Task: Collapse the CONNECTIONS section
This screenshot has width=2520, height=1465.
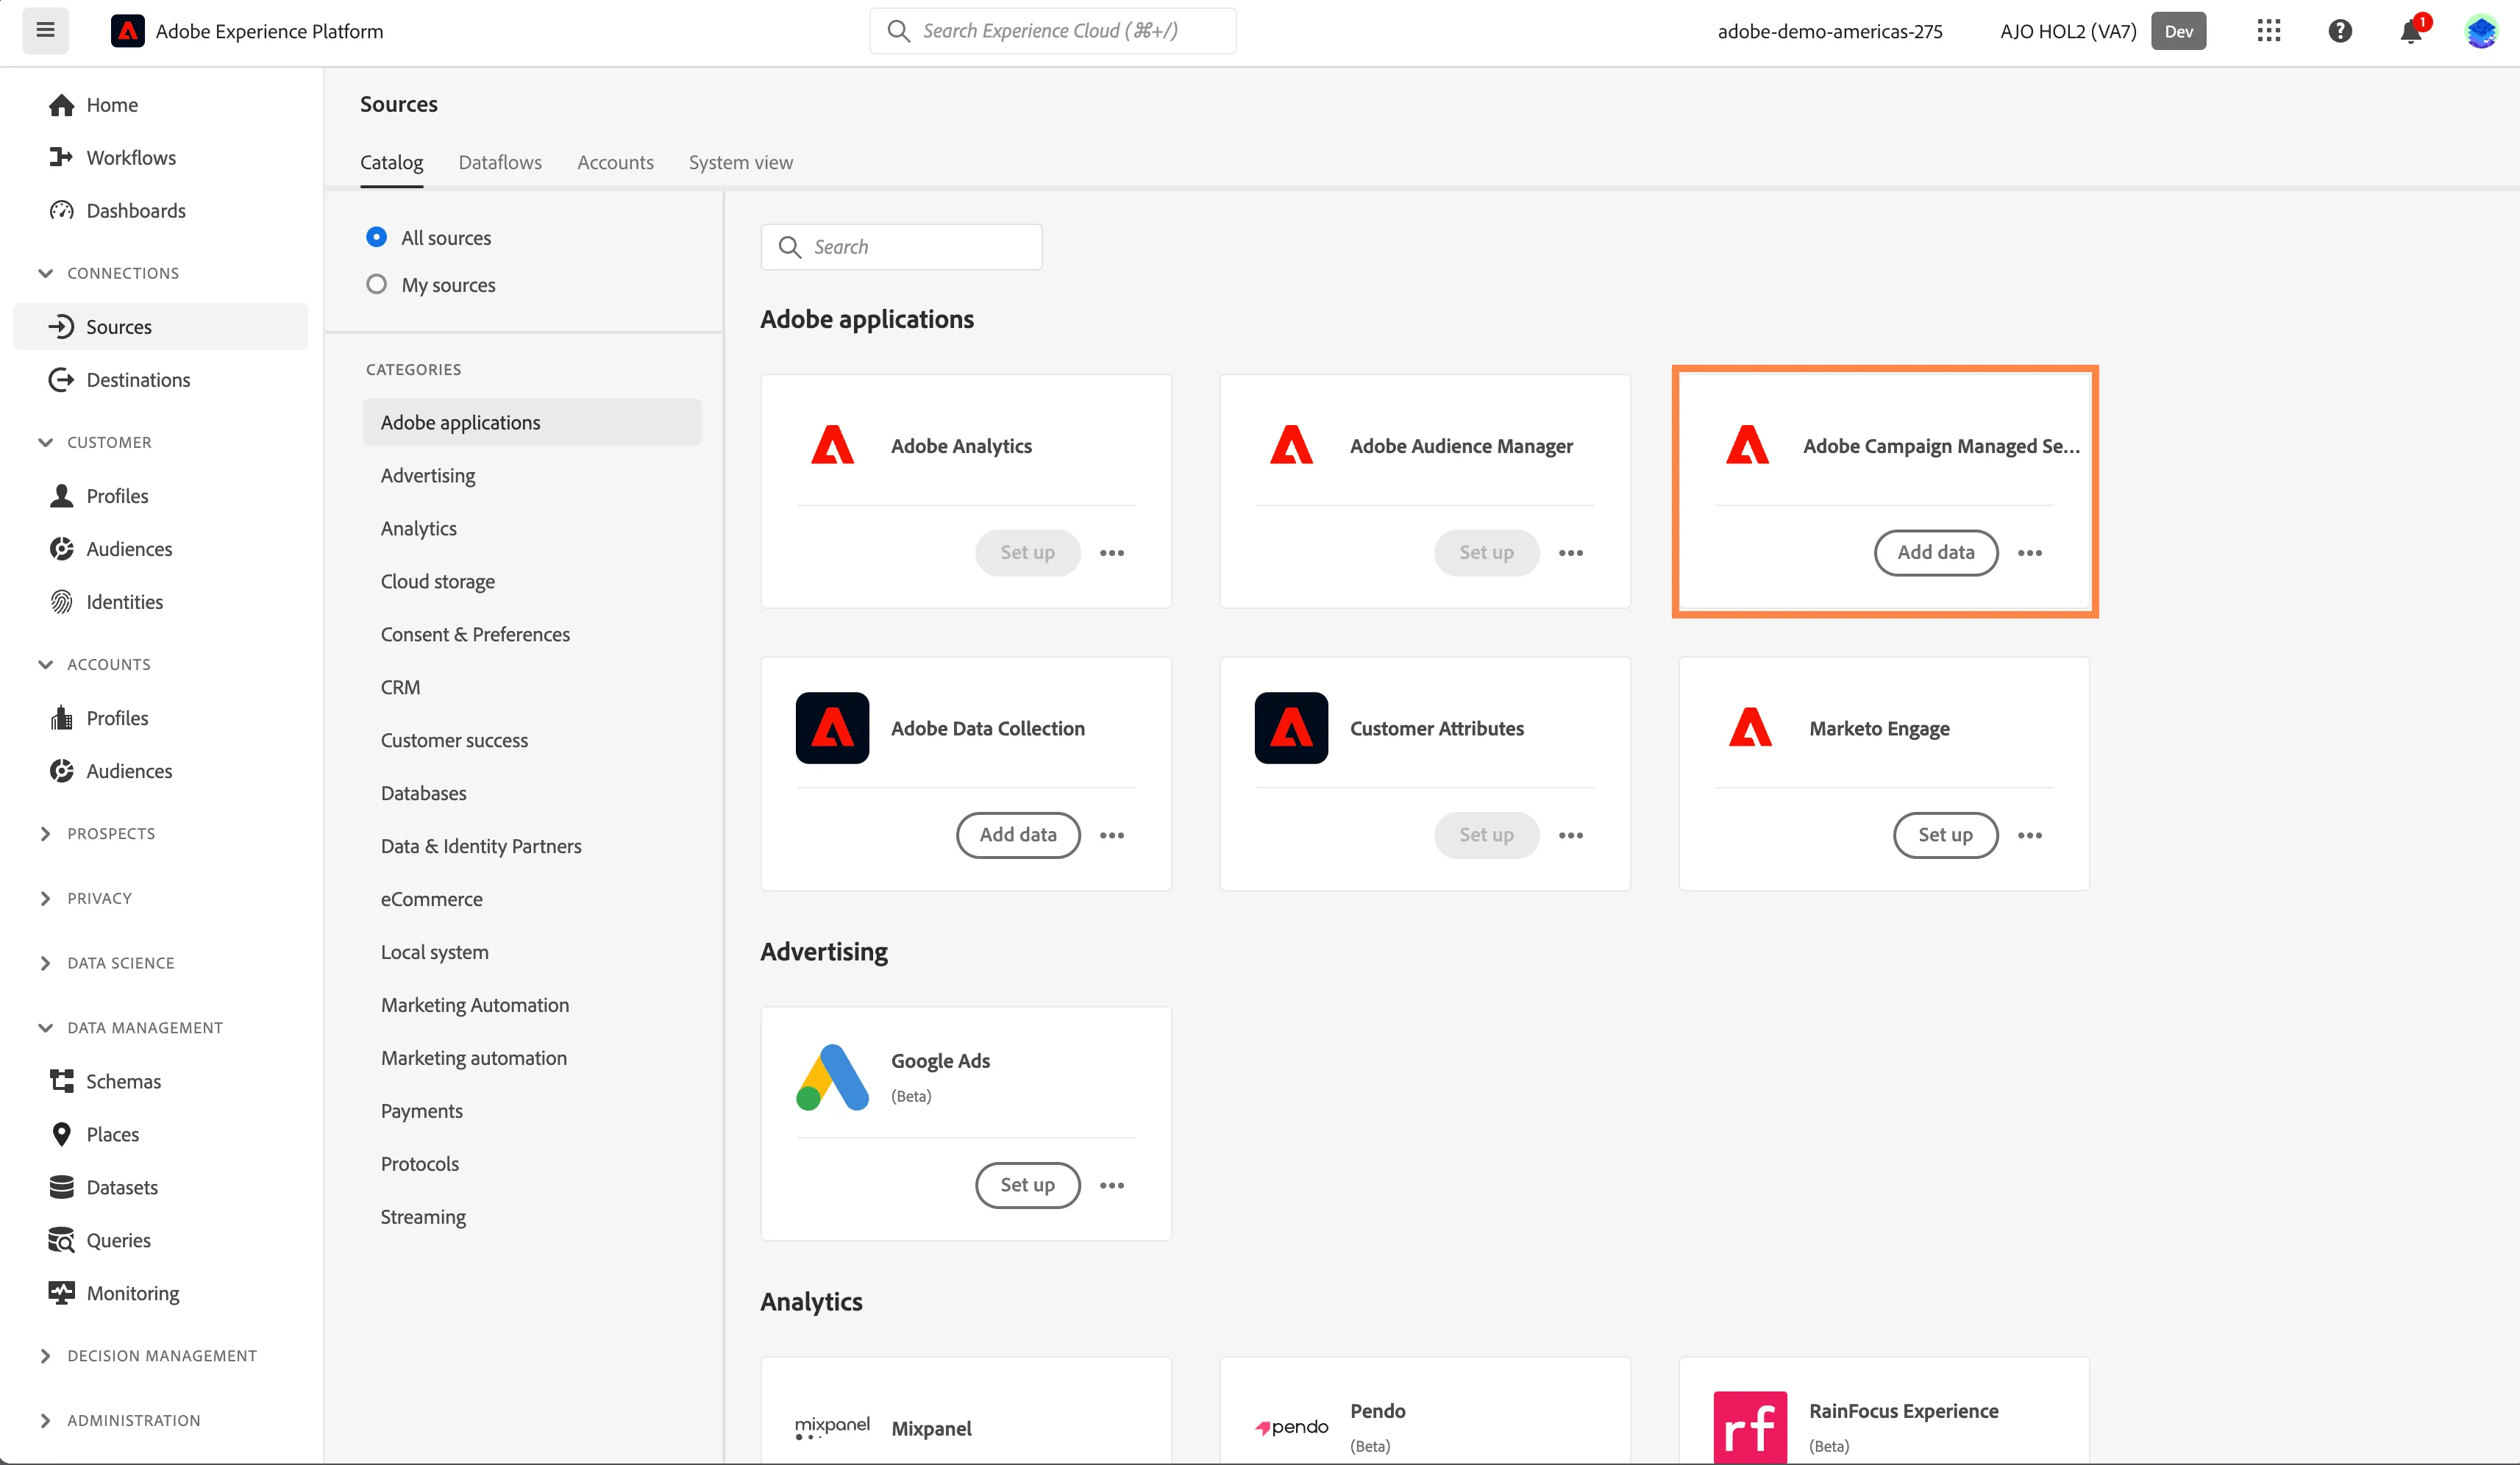Action: pyautogui.click(x=45, y=273)
